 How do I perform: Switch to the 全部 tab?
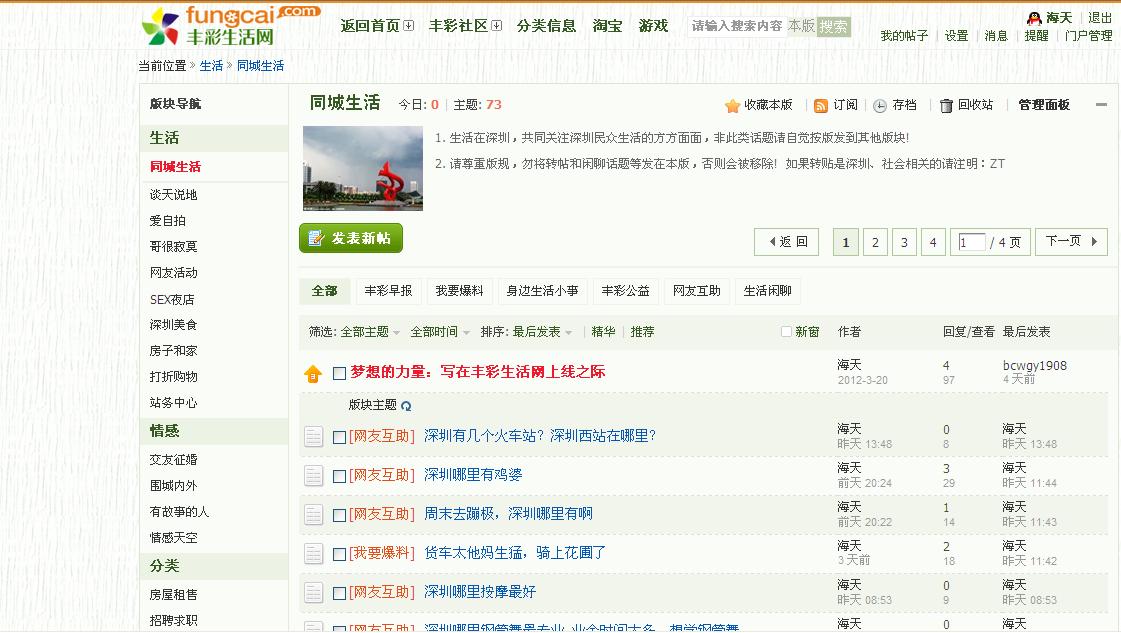pyautogui.click(x=325, y=291)
